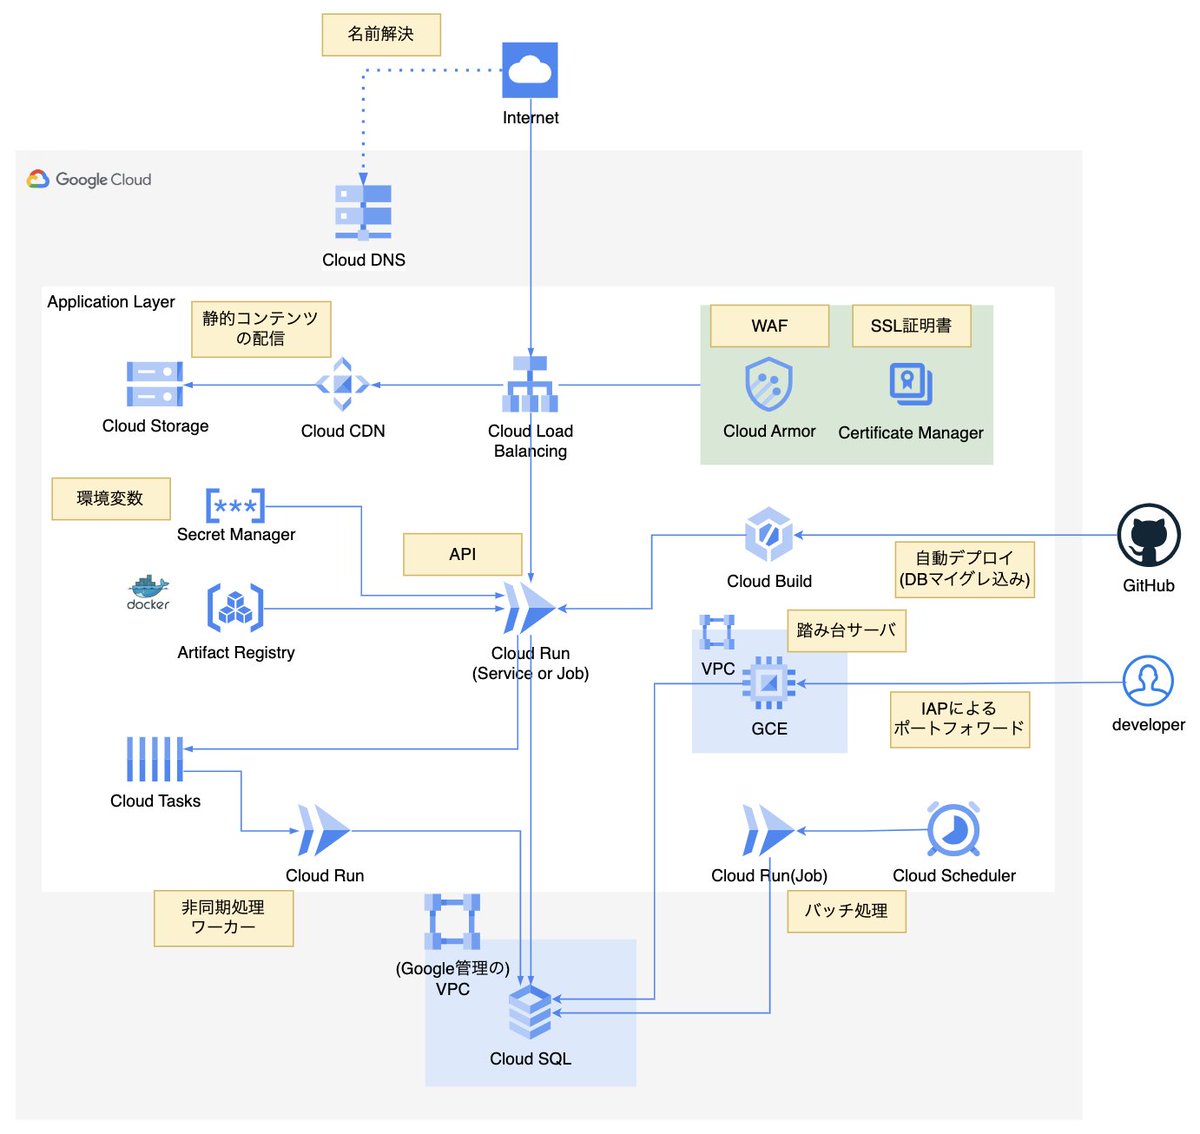Select the SSL証明書 label box
Image resolution: width=1200 pixels, height=1134 pixels.
[911, 326]
